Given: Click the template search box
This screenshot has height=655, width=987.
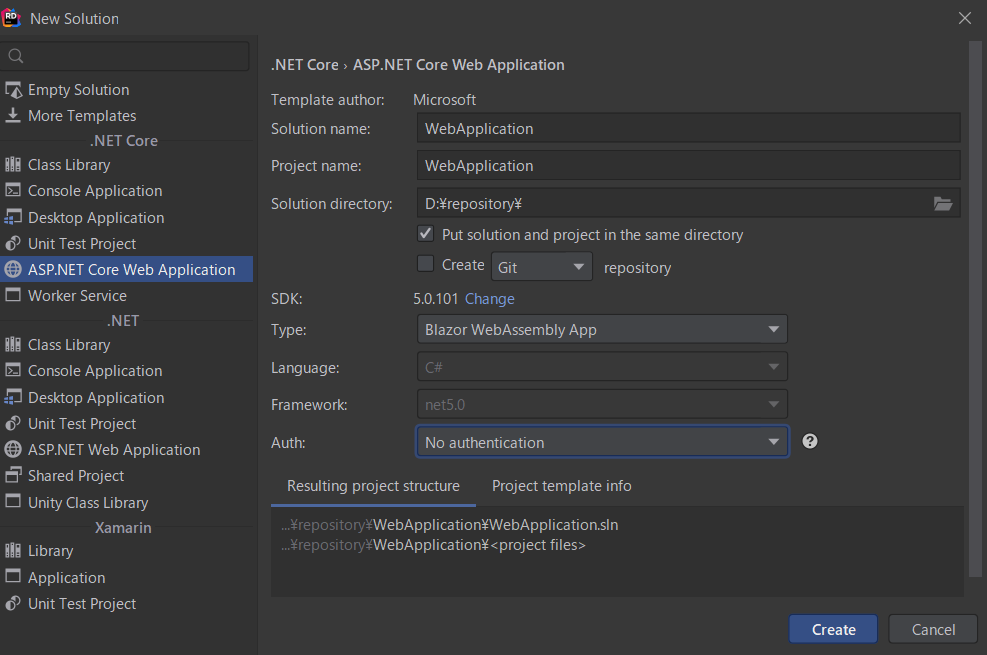Looking at the screenshot, I should click(x=125, y=56).
